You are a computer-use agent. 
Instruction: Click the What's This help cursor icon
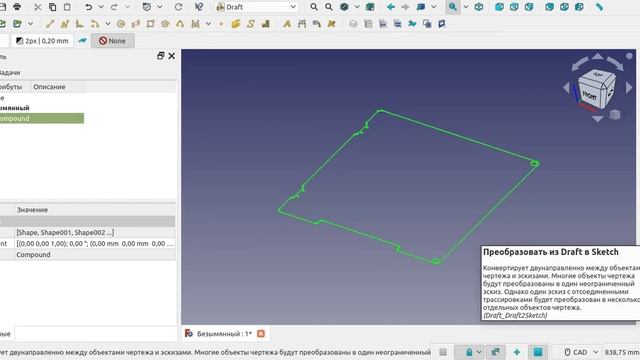(199, 7)
